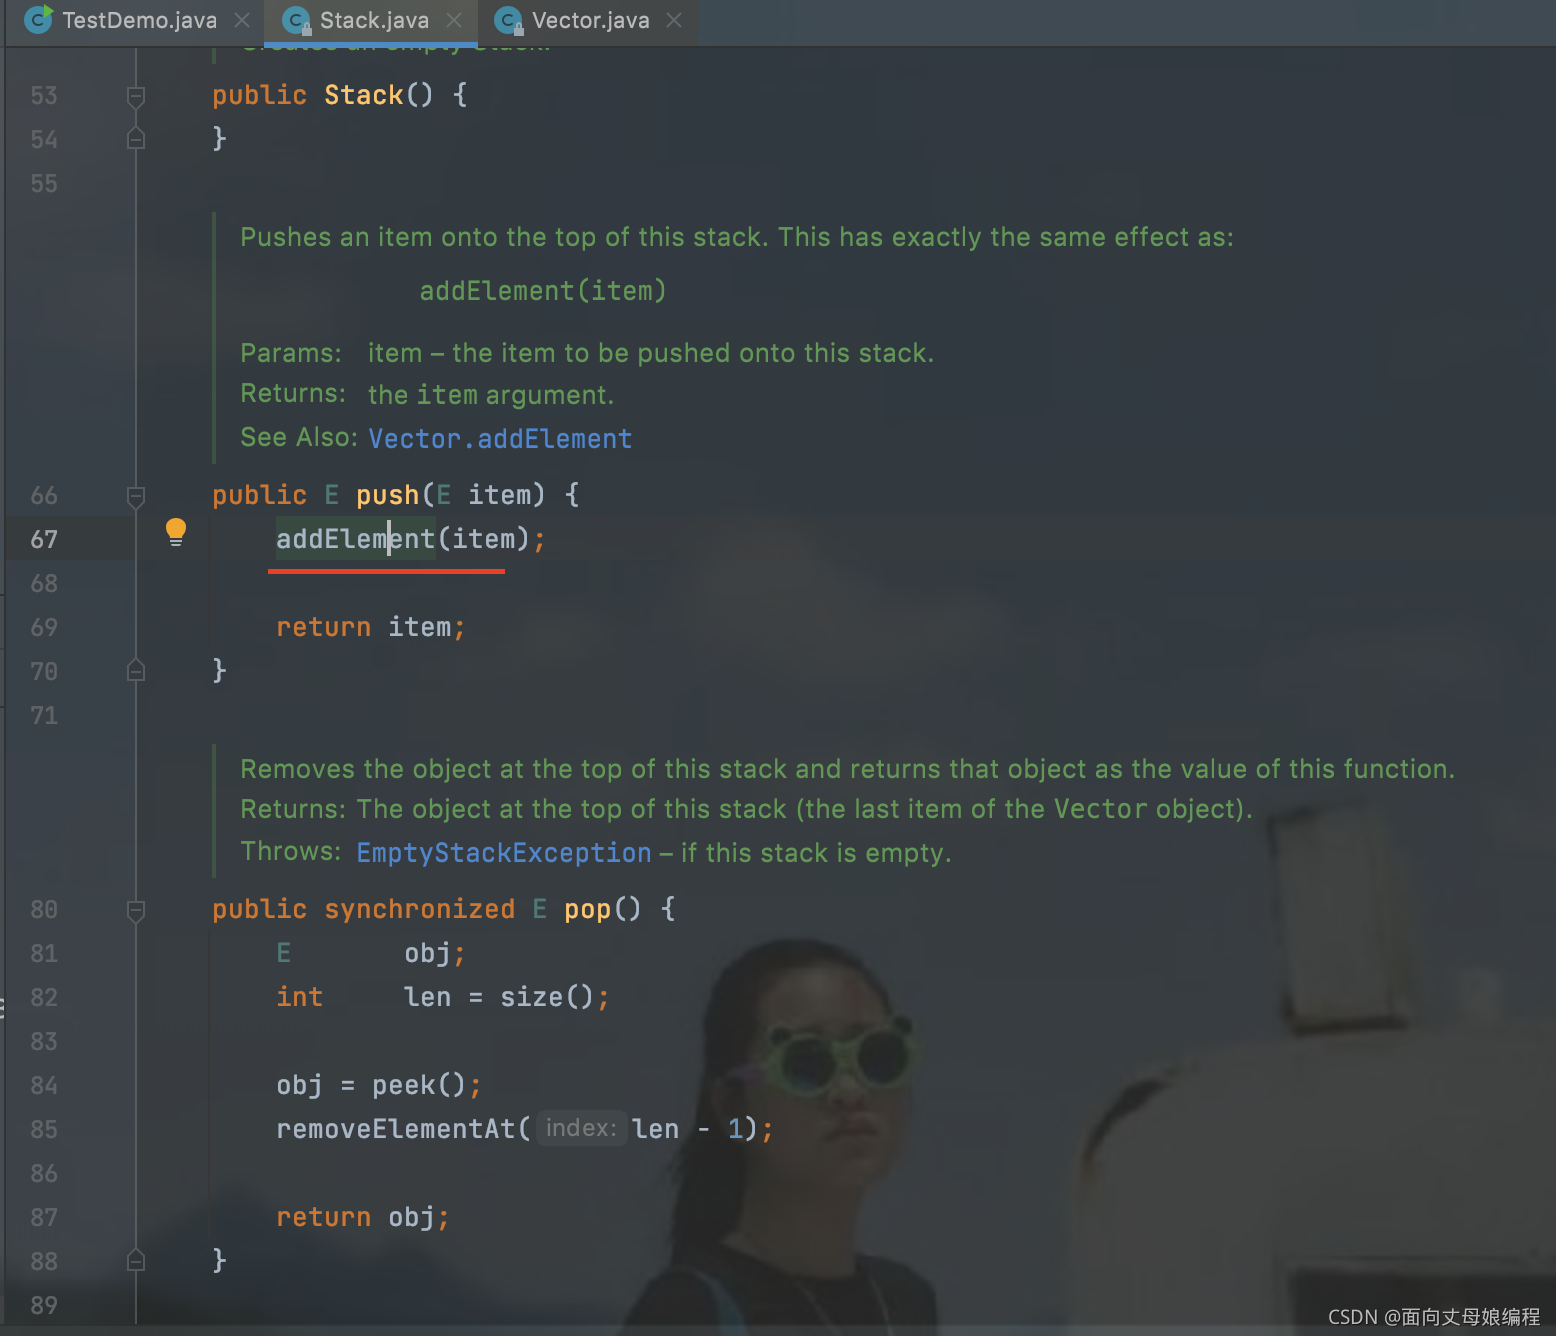Click the synchronized keyword on line 80

point(419,909)
